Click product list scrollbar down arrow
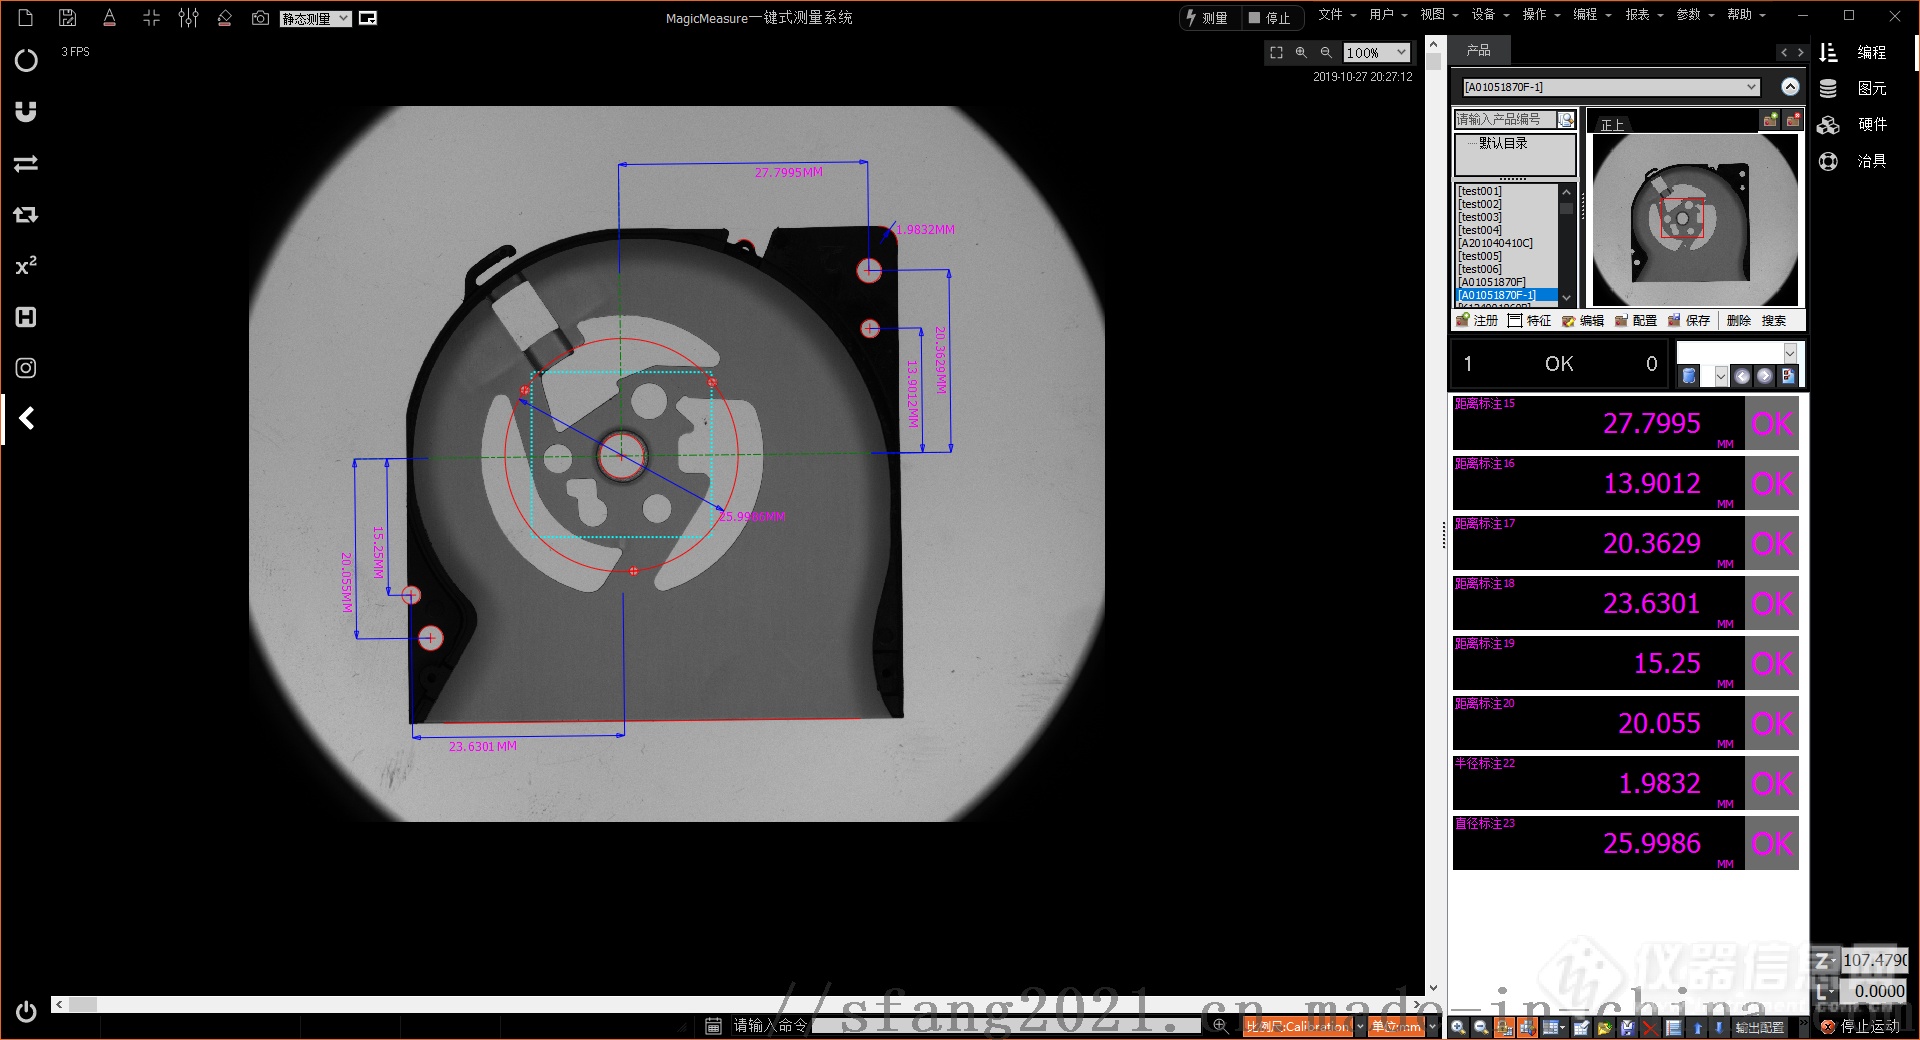This screenshot has height=1040, width=1920. point(1567,298)
